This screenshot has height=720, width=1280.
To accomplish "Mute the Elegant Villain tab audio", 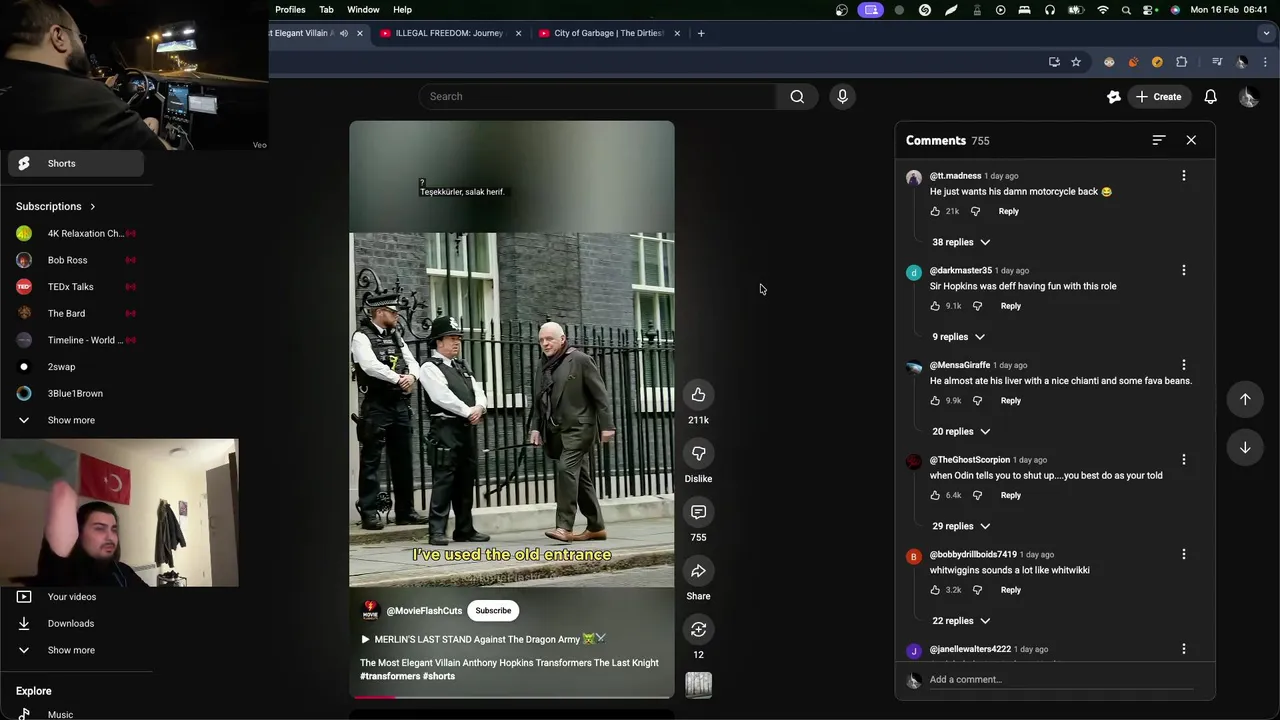I will (x=343, y=33).
